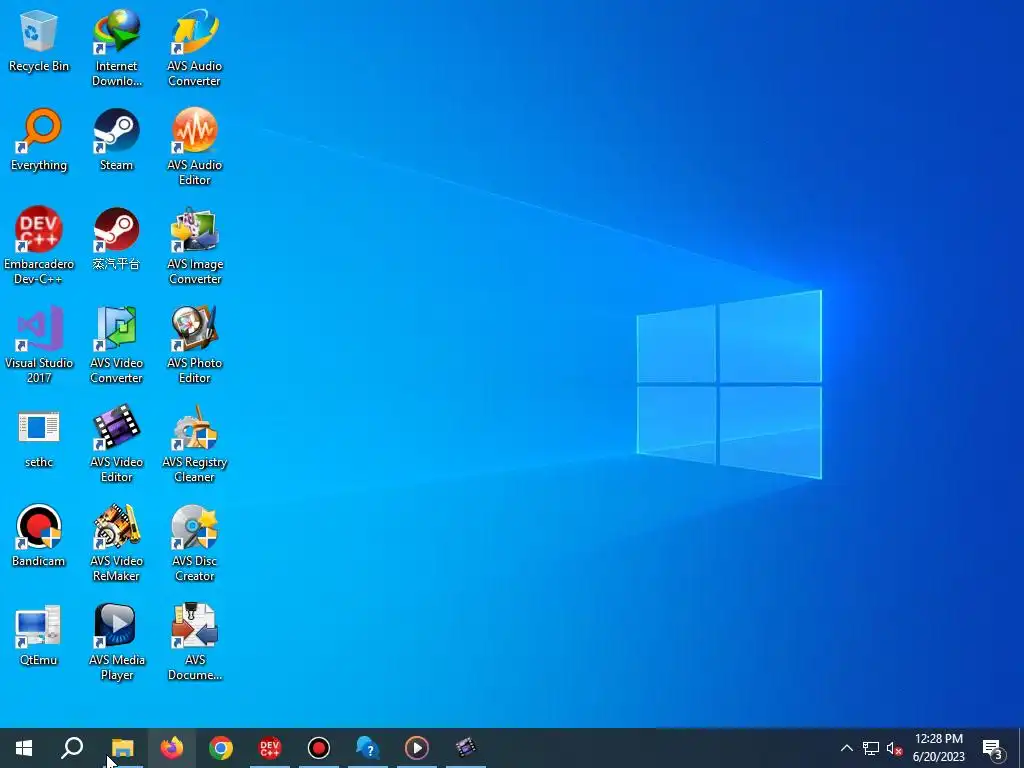Select the sethc desktop file
This screenshot has width=1024, height=768.
coord(39,437)
